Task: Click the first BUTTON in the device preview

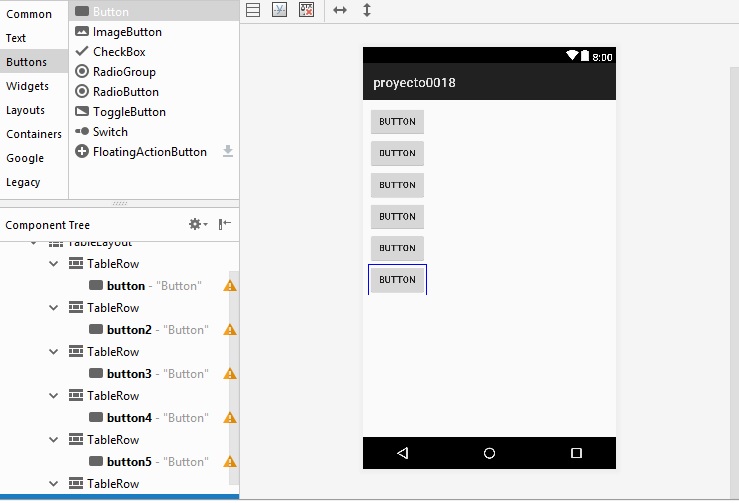Action: point(397,122)
